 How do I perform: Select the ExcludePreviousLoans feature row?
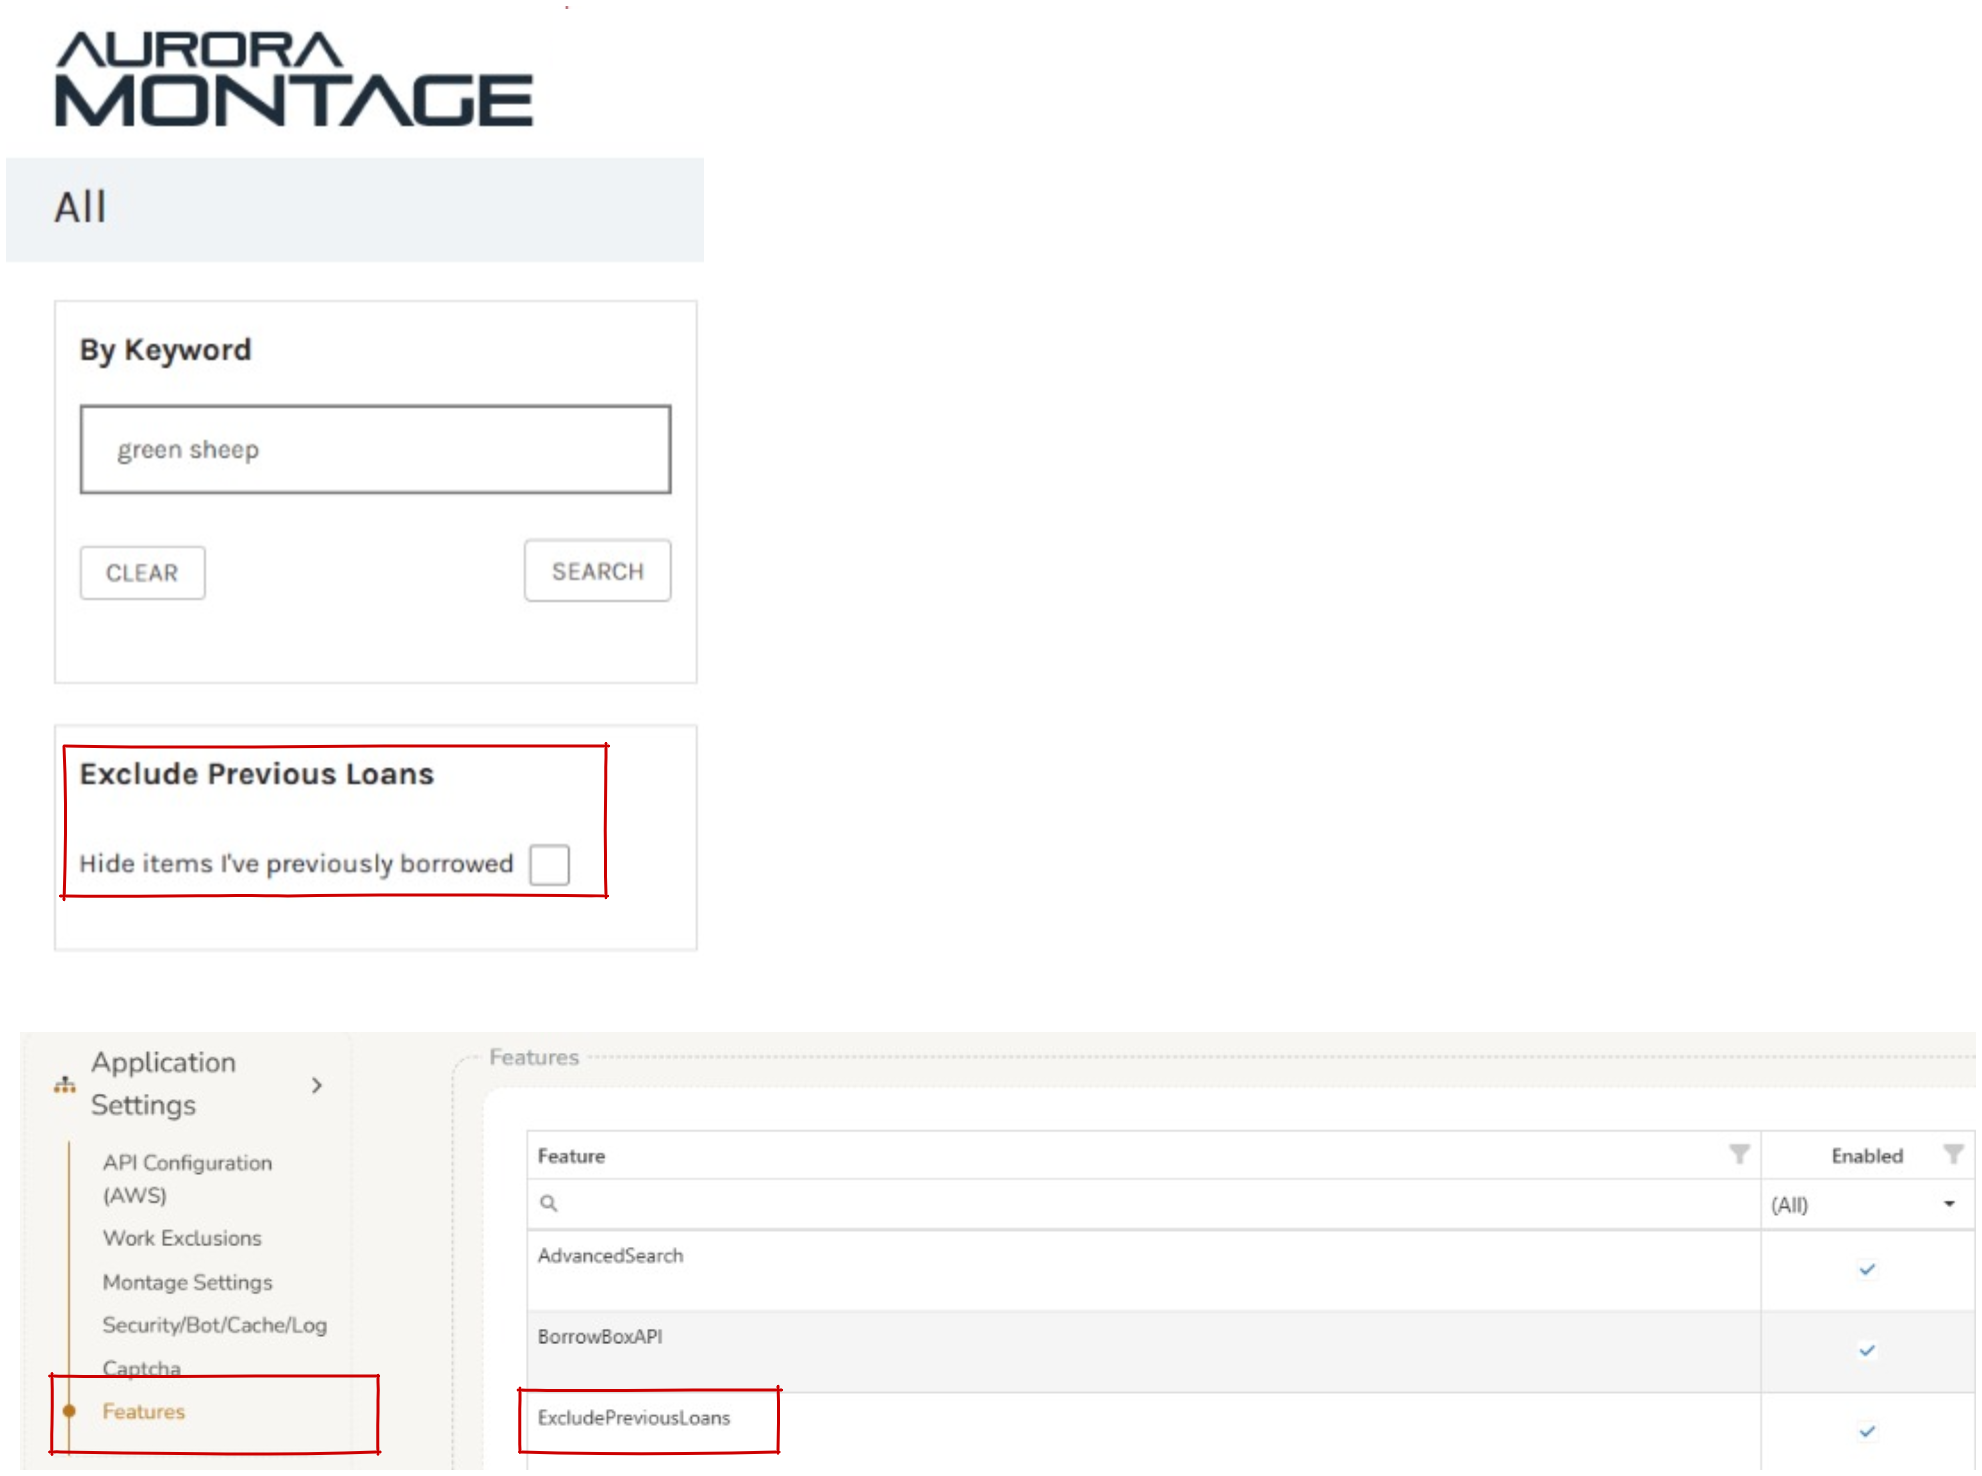[634, 1418]
